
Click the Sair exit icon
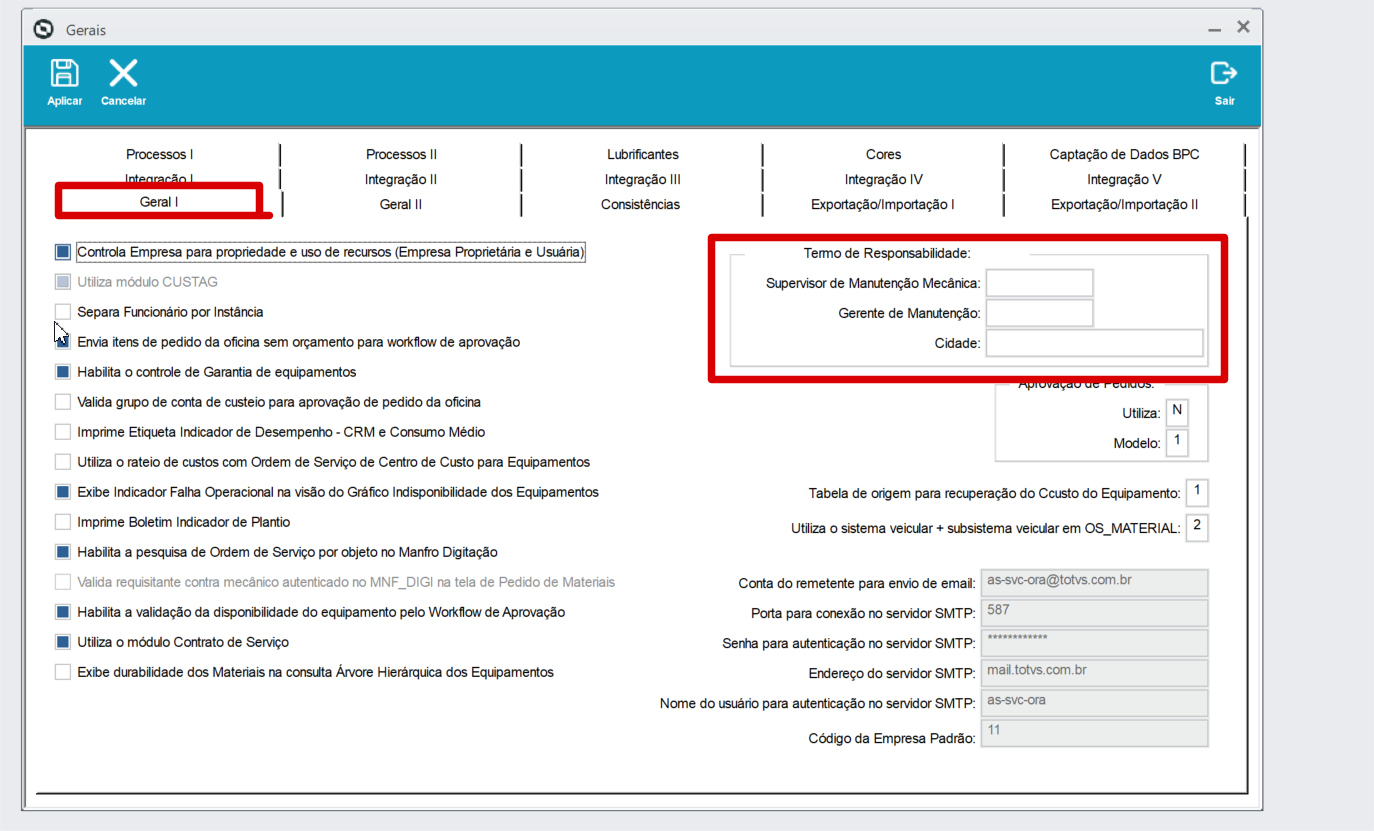click(x=1224, y=73)
